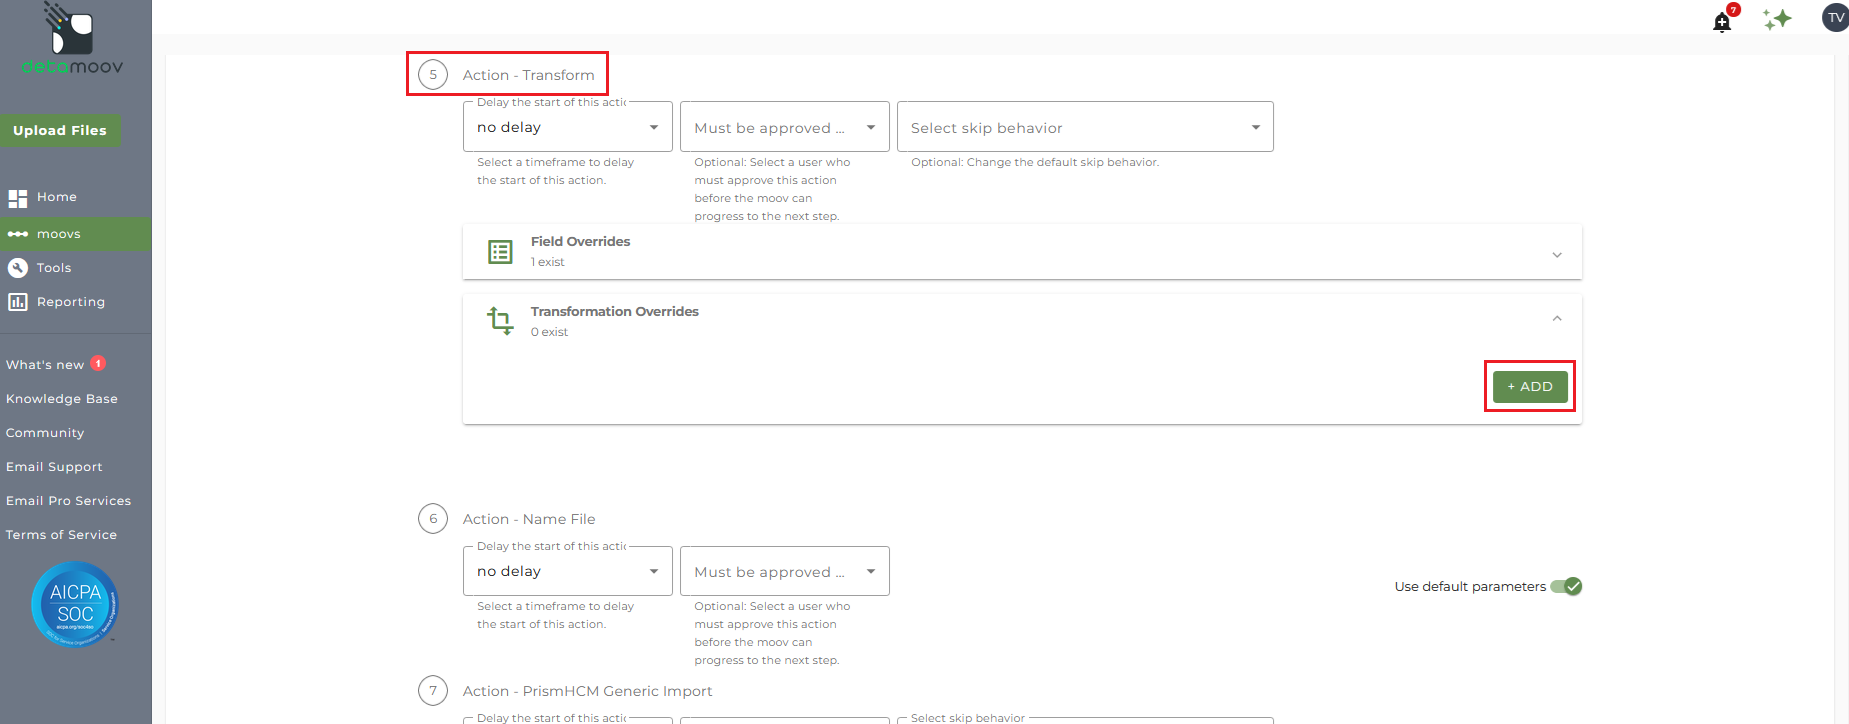Click the Transformation Overrides crop icon
The image size is (1849, 724).
tap(500, 321)
